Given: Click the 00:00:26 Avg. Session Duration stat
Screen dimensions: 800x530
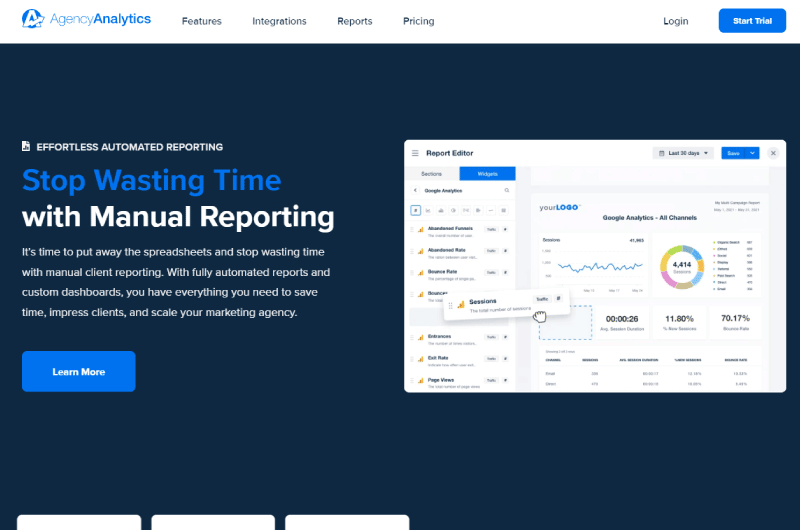Looking at the screenshot, I should click(622, 322).
